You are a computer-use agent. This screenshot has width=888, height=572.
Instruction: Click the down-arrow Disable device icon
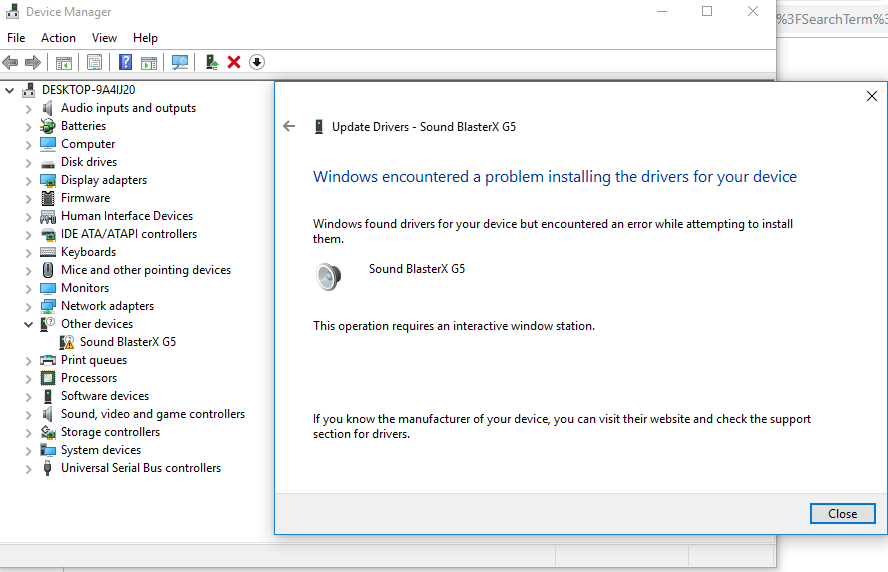click(x=257, y=62)
